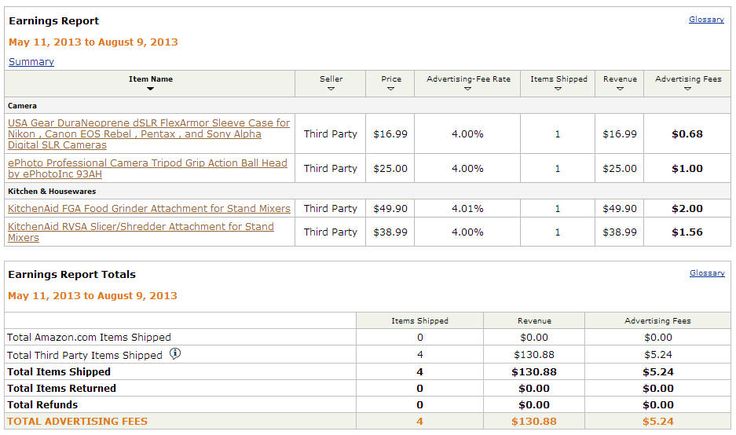This screenshot has height=435, width=736.
Task: Click the orange $130.88 total revenue value
Action: (534, 421)
